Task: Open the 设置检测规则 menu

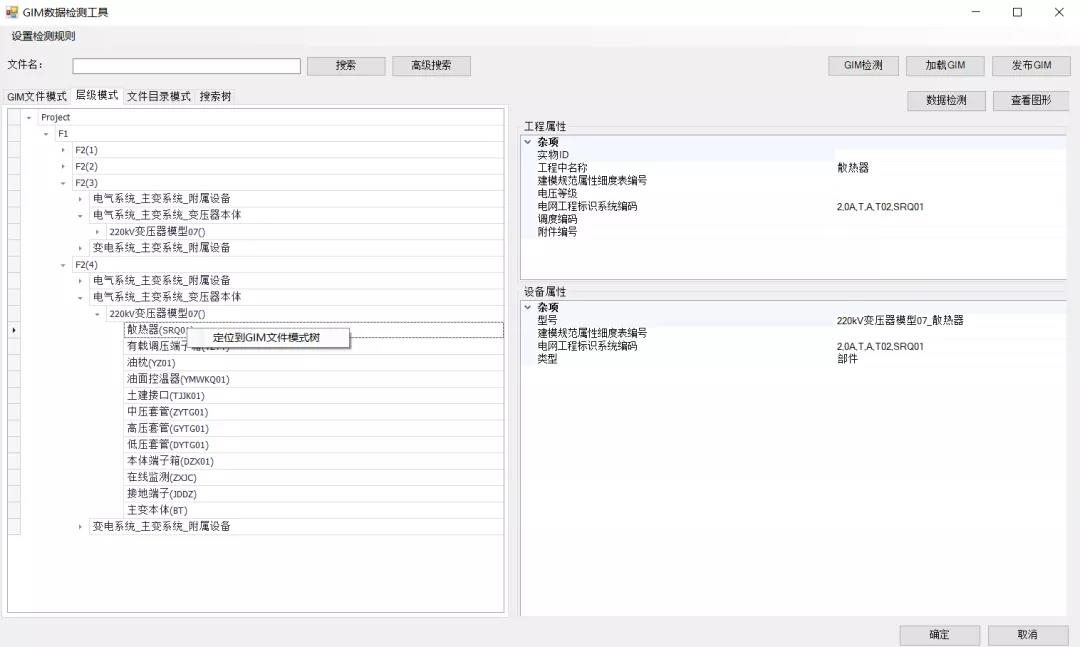Action: (43, 36)
